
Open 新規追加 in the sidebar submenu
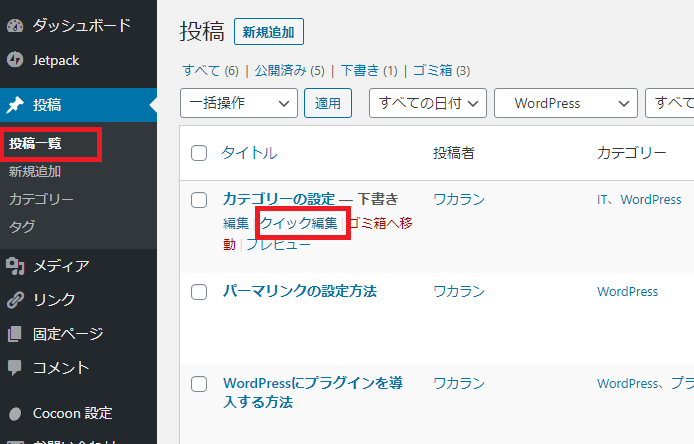tap(35, 171)
